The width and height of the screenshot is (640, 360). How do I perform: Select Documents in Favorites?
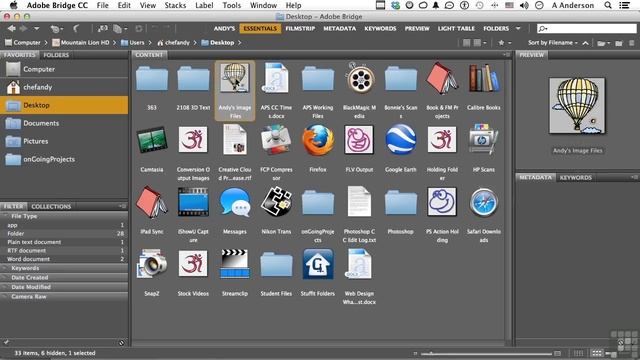pos(64,123)
